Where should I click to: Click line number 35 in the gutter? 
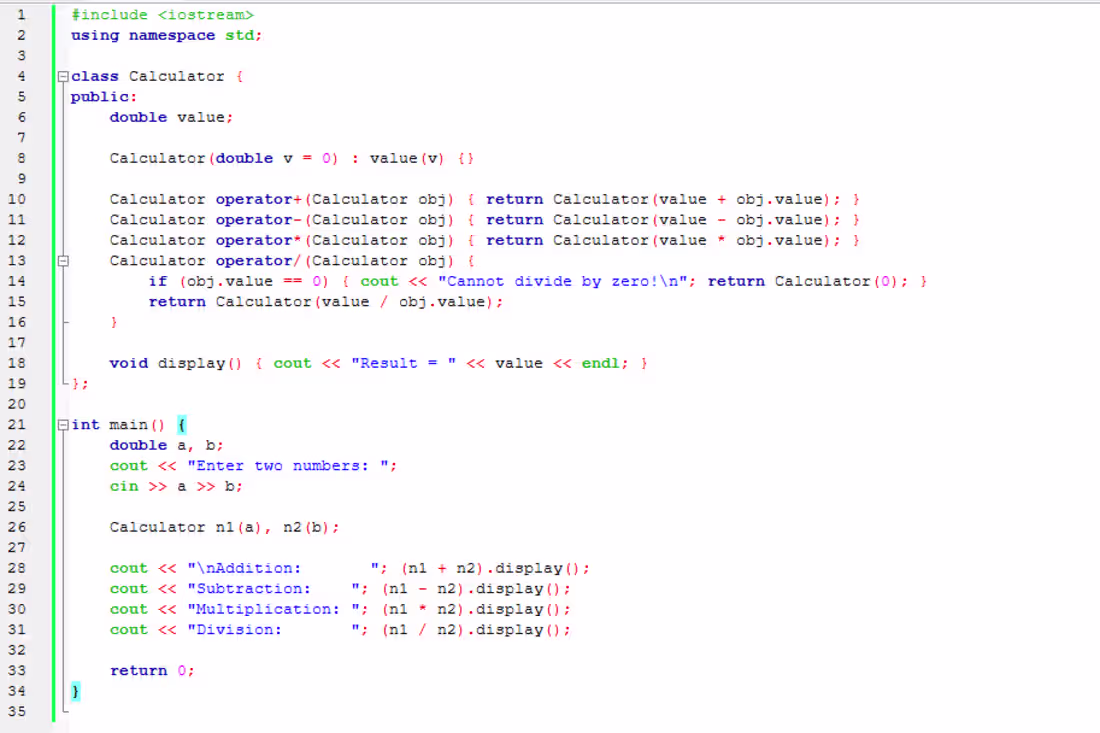(x=17, y=712)
